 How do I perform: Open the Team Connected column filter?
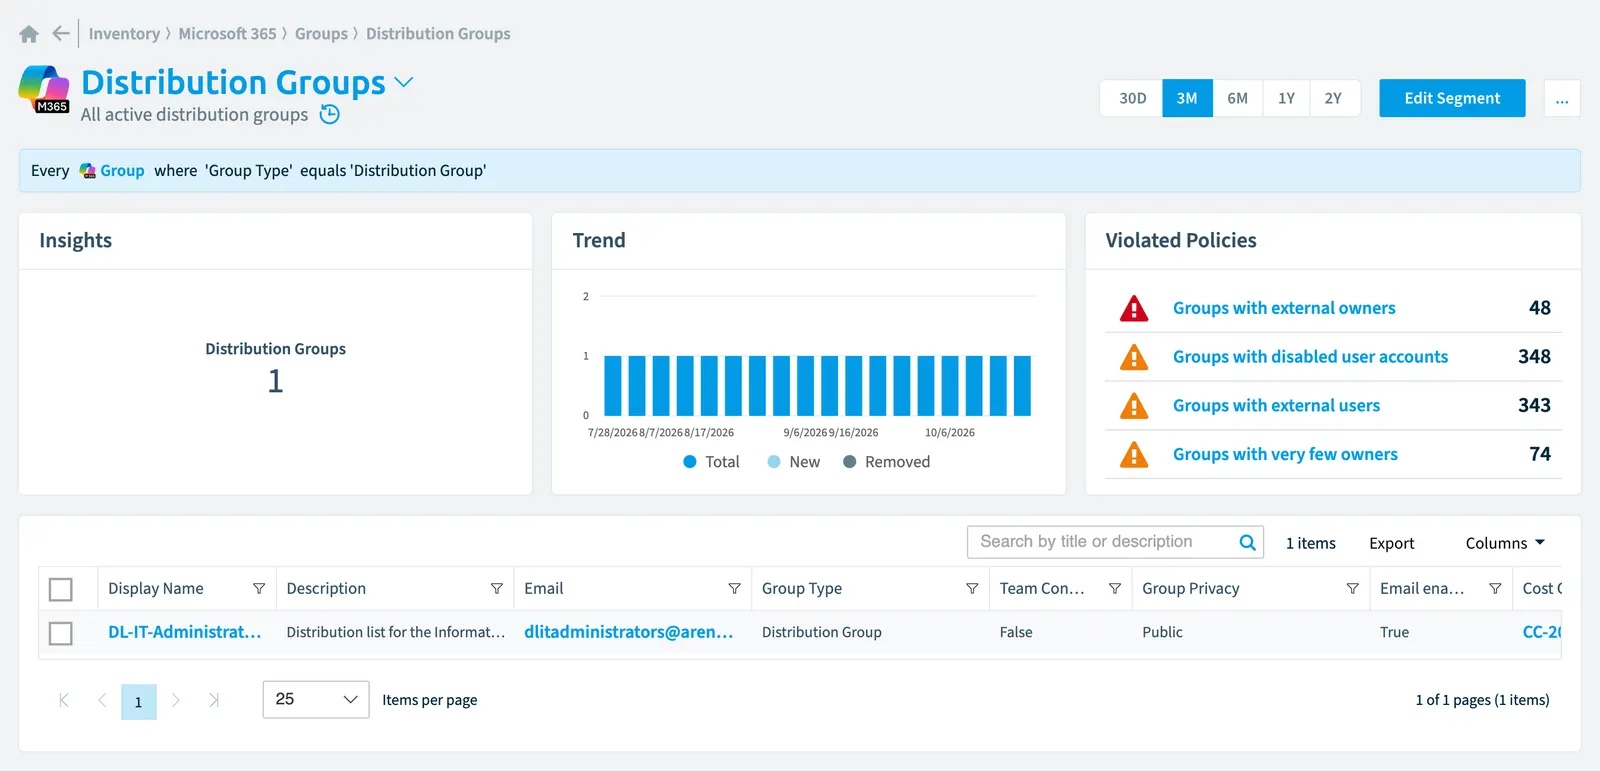(1115, 589)
